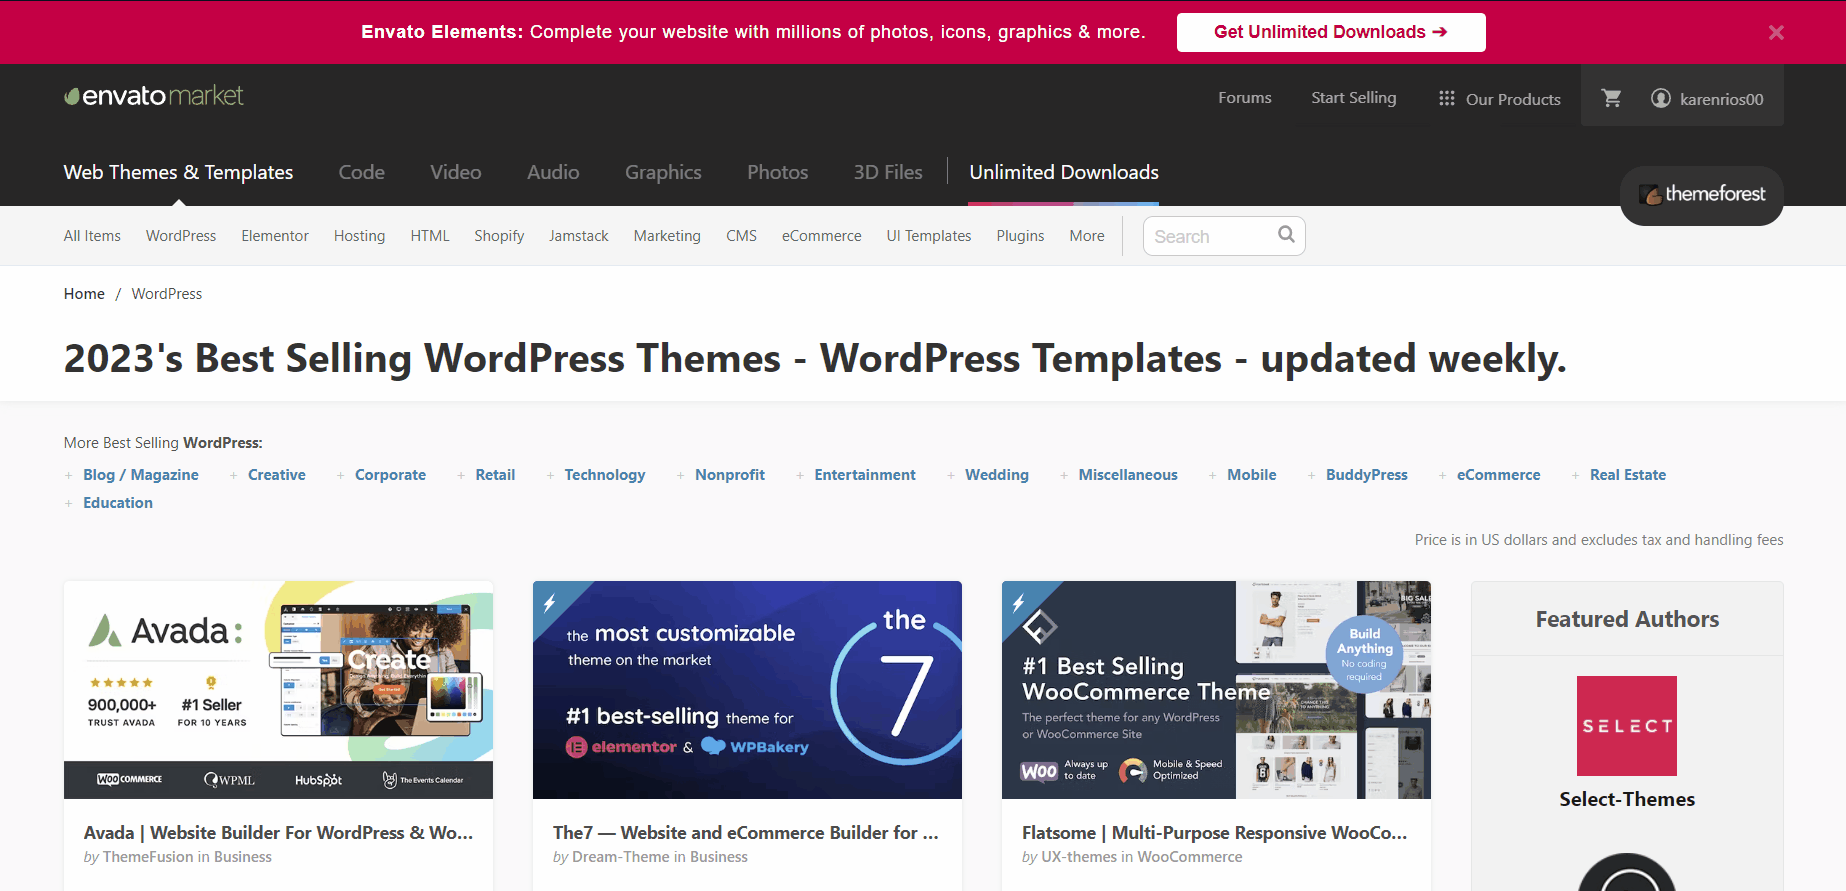Go to Home breadcrumb link
Screen dimensions: 1846x891
coord(84,294)
